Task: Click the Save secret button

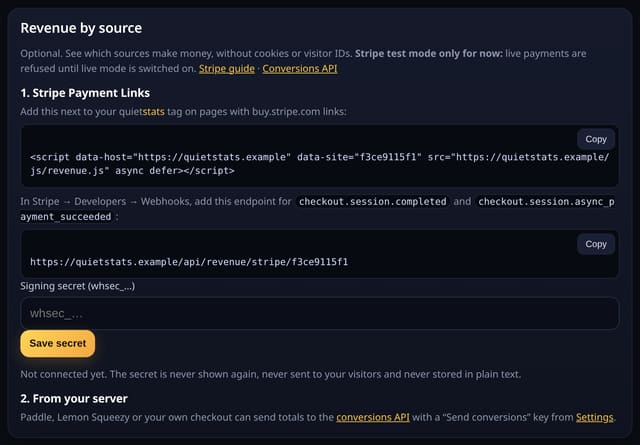Action: [58, 343]
